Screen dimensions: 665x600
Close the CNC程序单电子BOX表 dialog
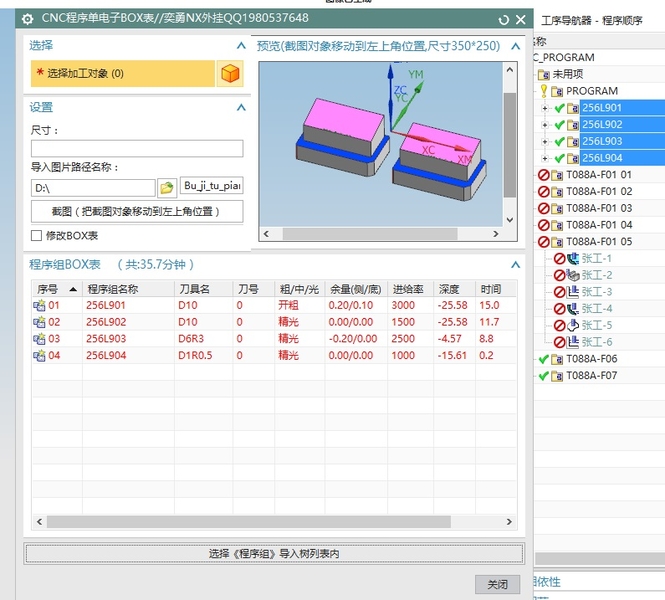click(521, 20)
